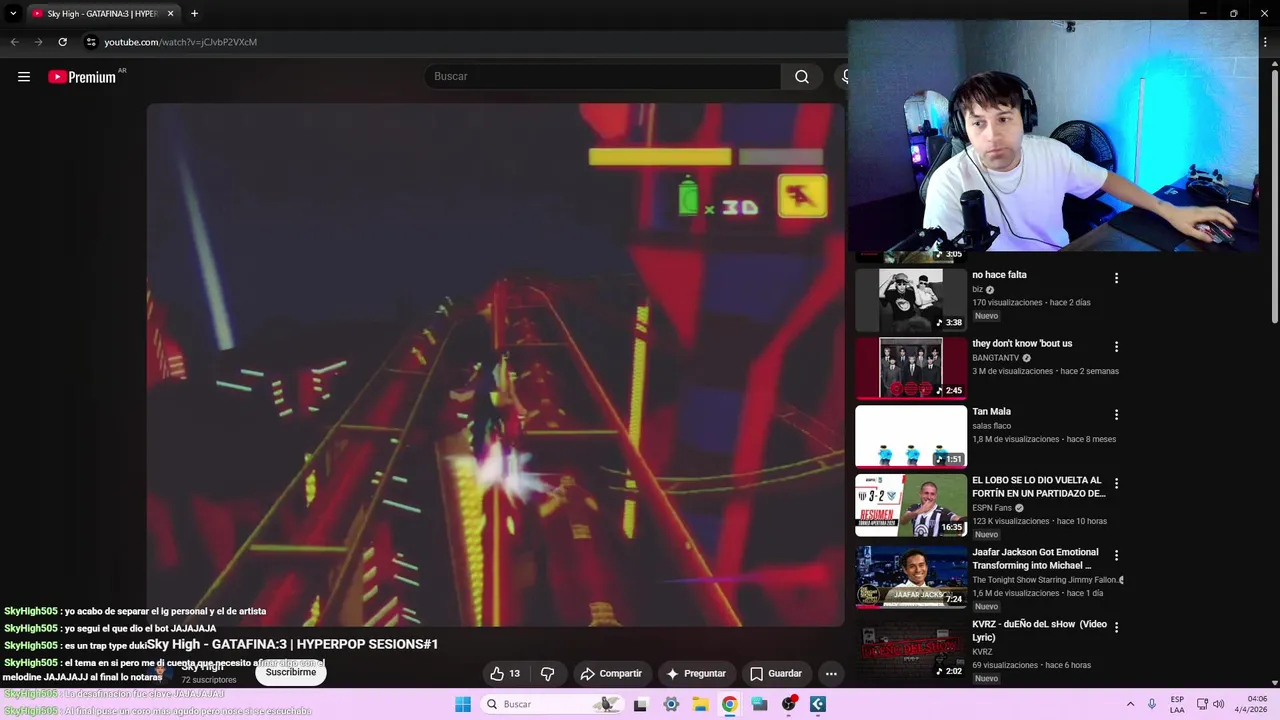This screenshot has height=720, width=1280.
Task: Open OBS Studio from the taskbar
Action: (789, 704)
